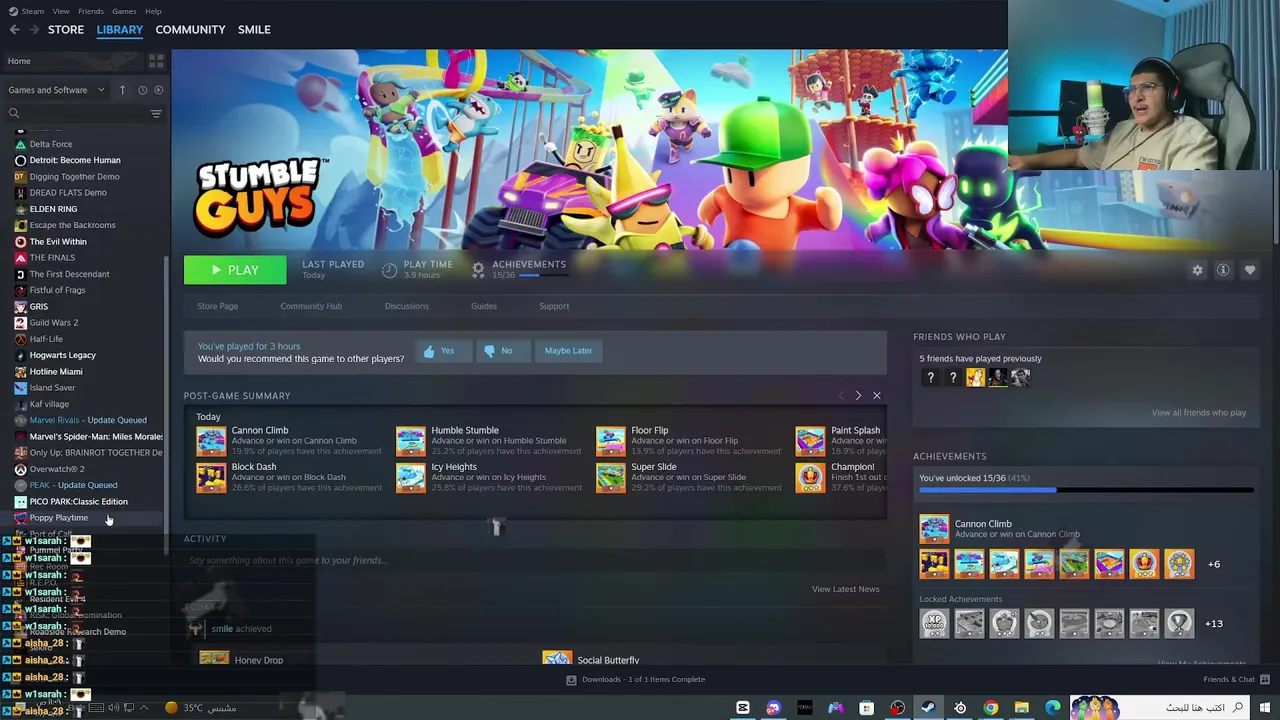Open advanced filter options icon
The width and height of the screenshot is (1280, 720).
point(156,113)
